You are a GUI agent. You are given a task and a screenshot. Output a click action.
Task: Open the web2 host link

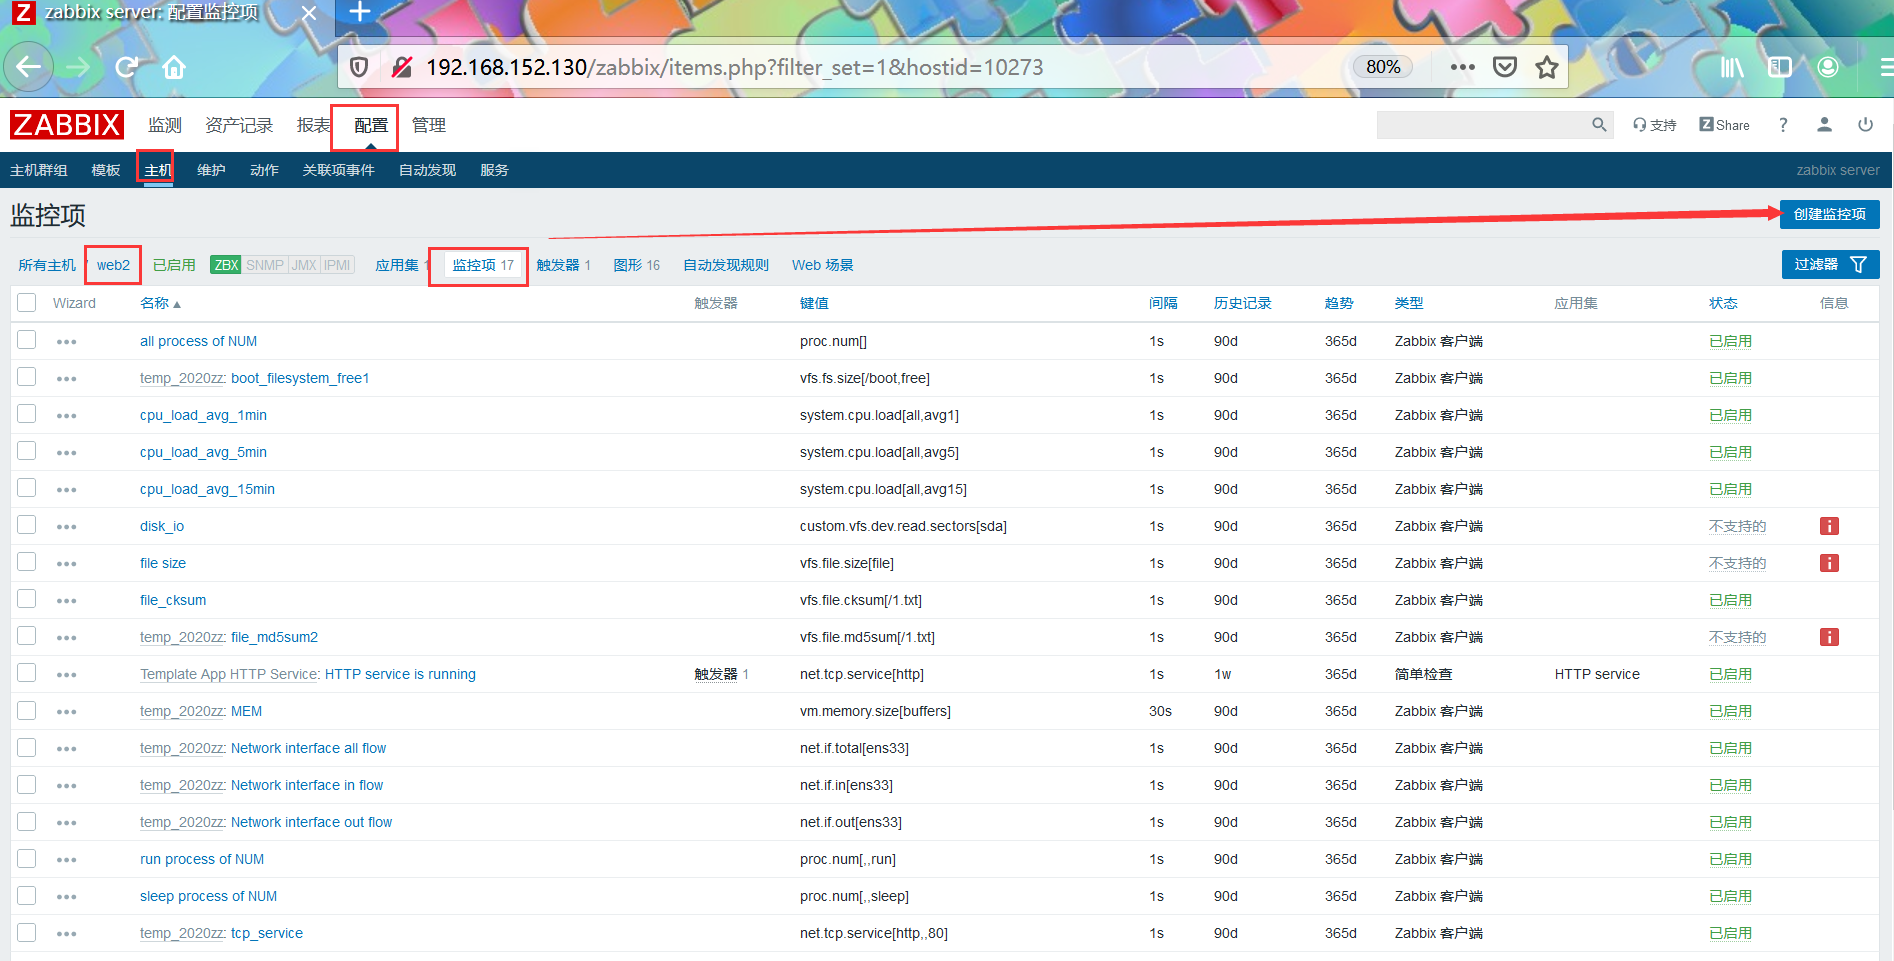[x=113, y=265]
